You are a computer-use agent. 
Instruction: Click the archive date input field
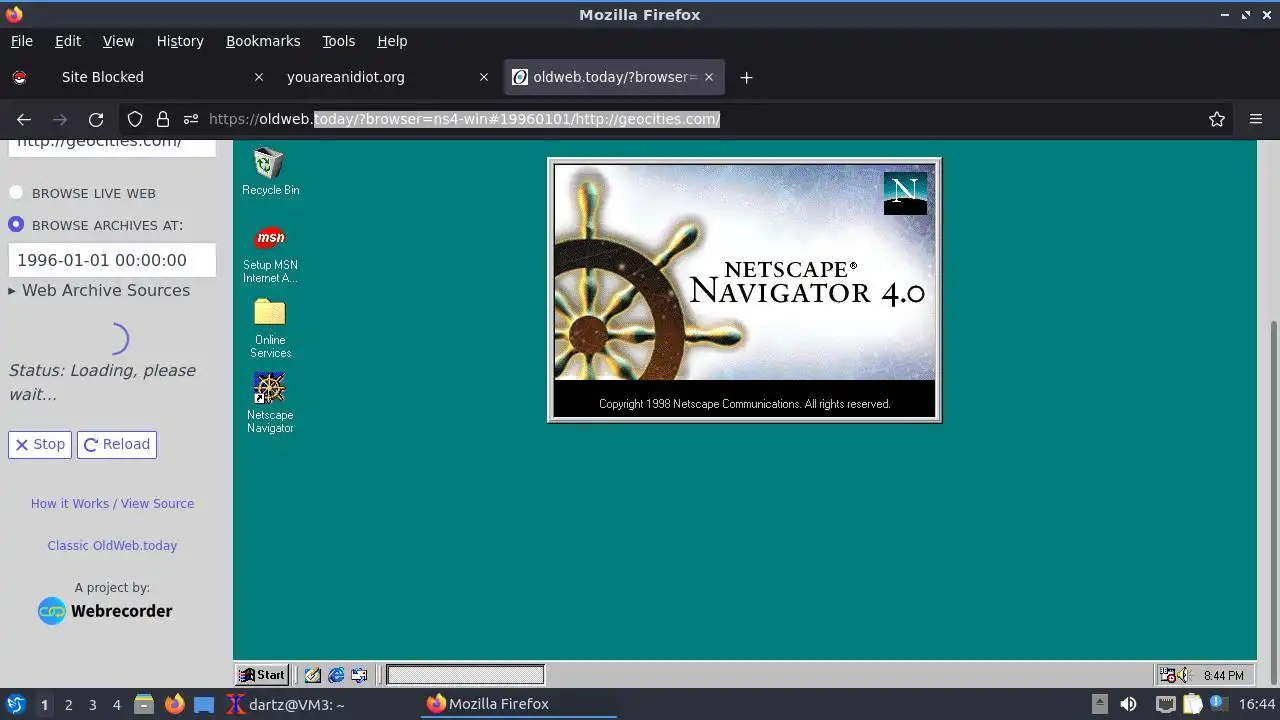coord(112,260)
